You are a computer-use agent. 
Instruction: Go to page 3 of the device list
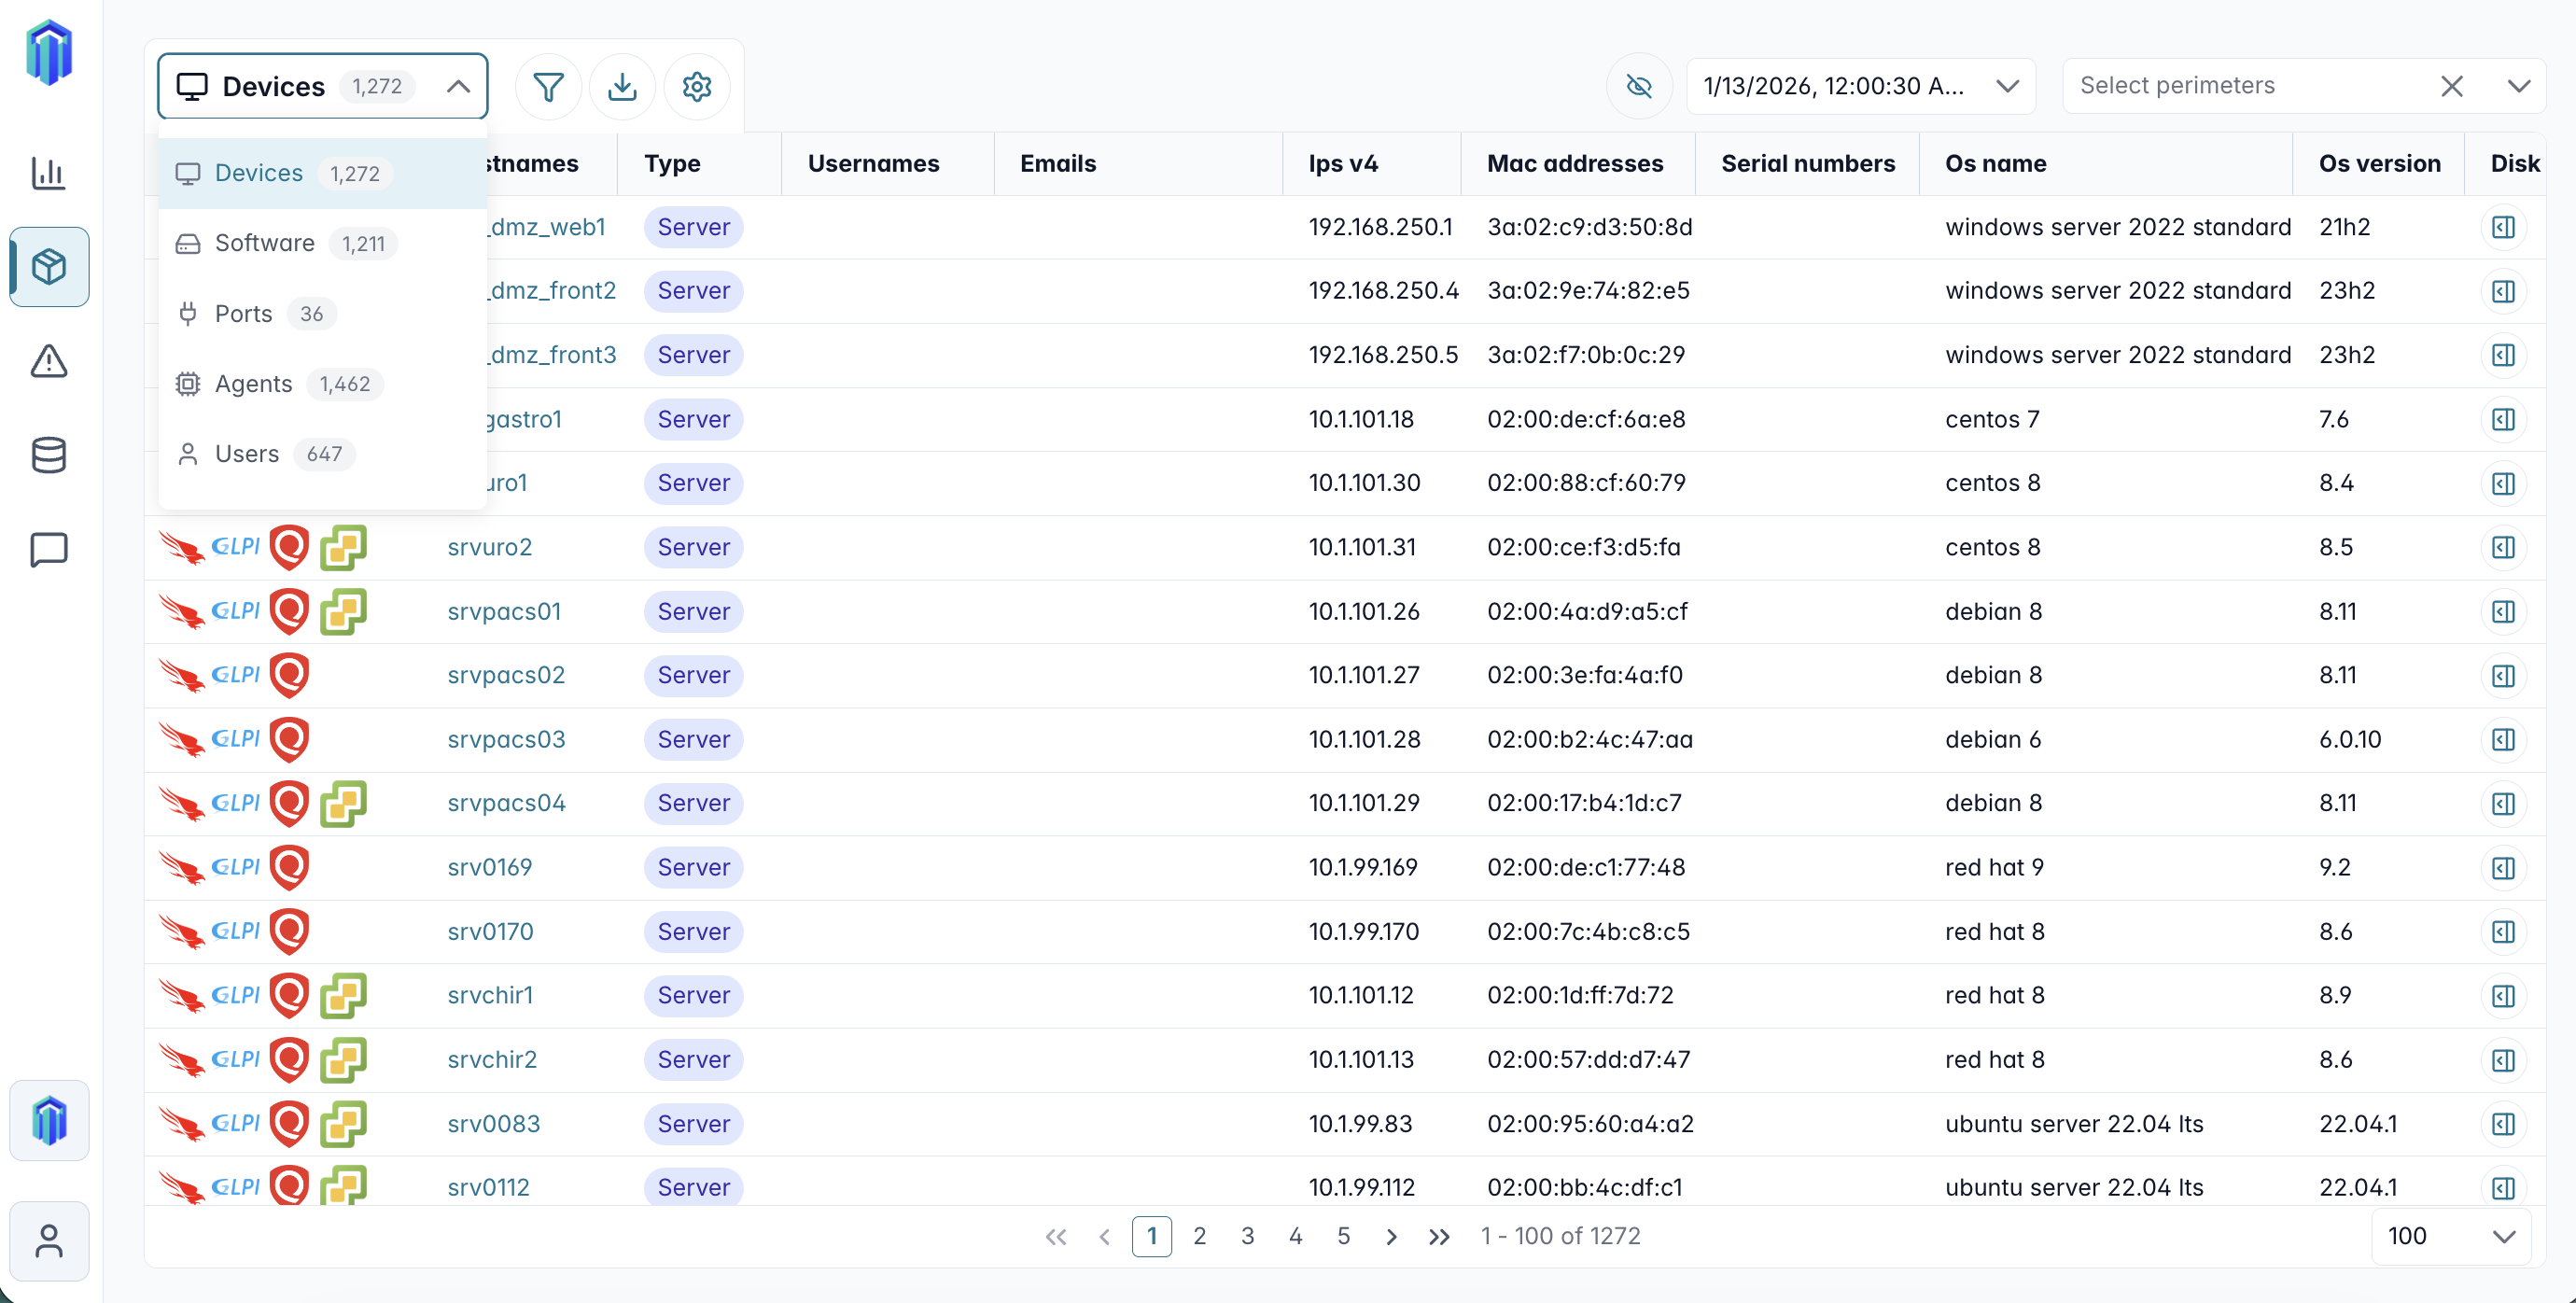click(x=1247, y=1236)
